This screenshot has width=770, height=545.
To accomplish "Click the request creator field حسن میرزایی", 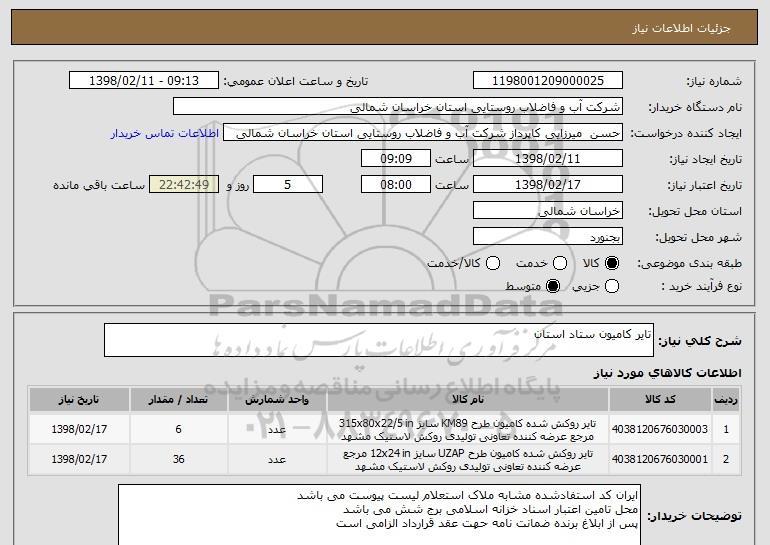I will tap(423, 133).
